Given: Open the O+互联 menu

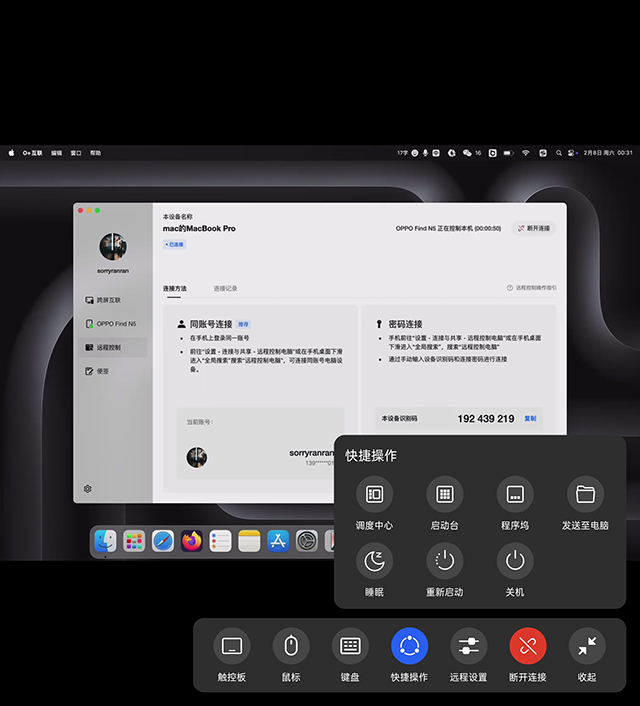Looking at the screenshot, I should 32,153.
